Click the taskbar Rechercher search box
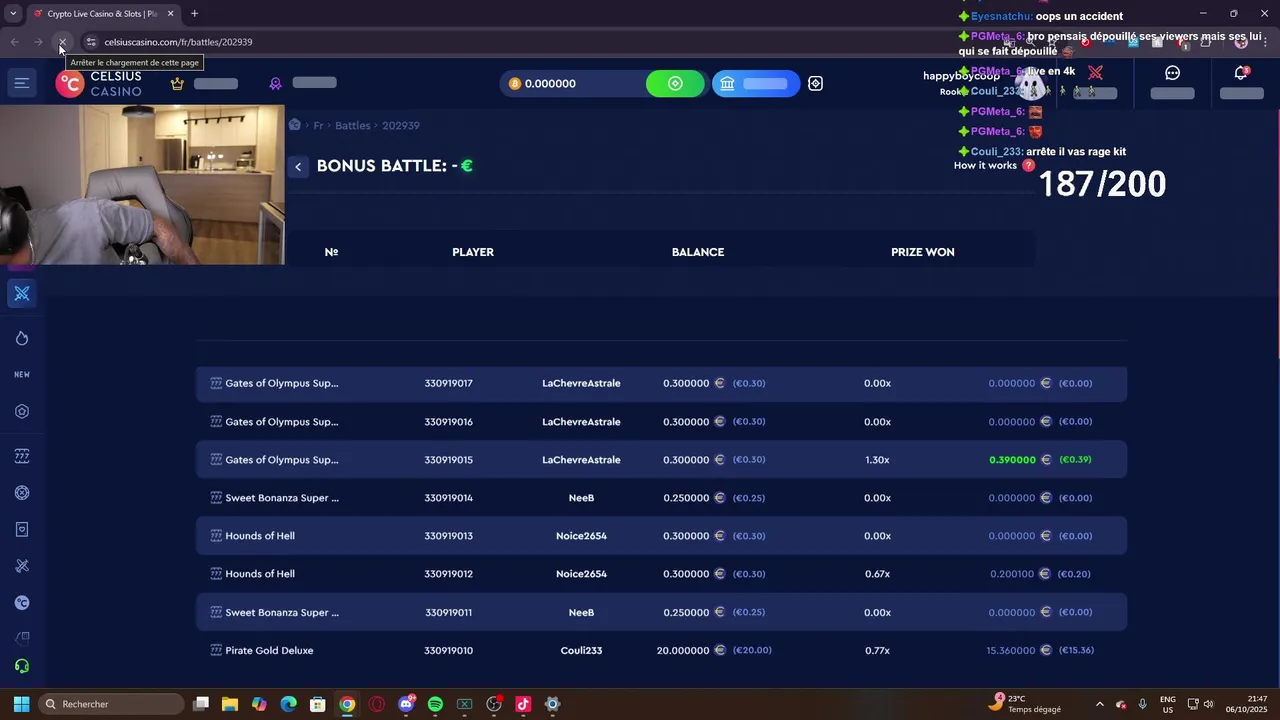Viewport: 1280px width, 720px height. [111, 704]
